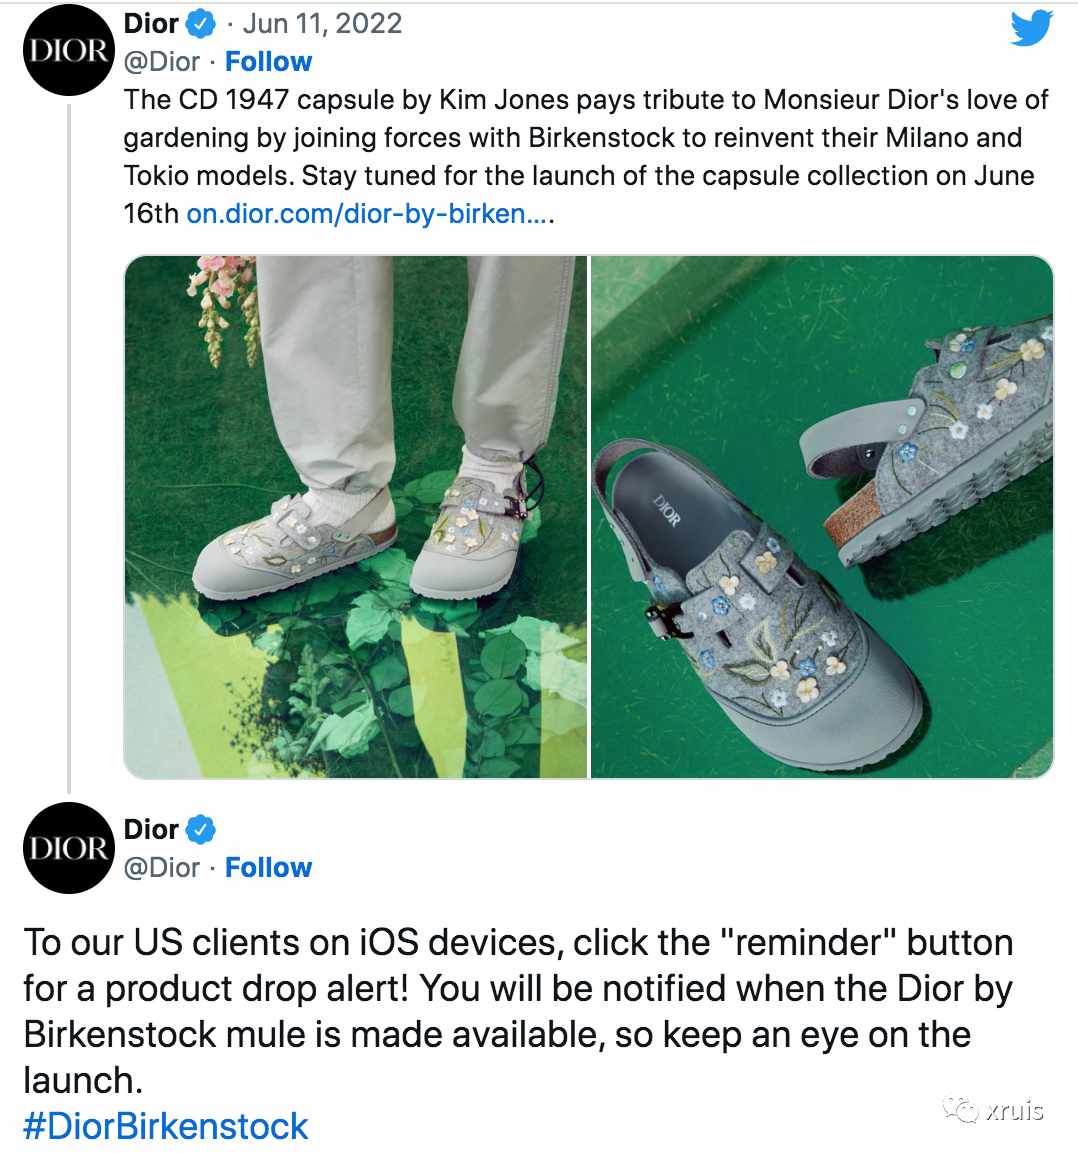Viewport: 1078px width, 1154px height.
Task: Open the on.dior.com/dior-by-birken link
Action: tap(369, 213)
